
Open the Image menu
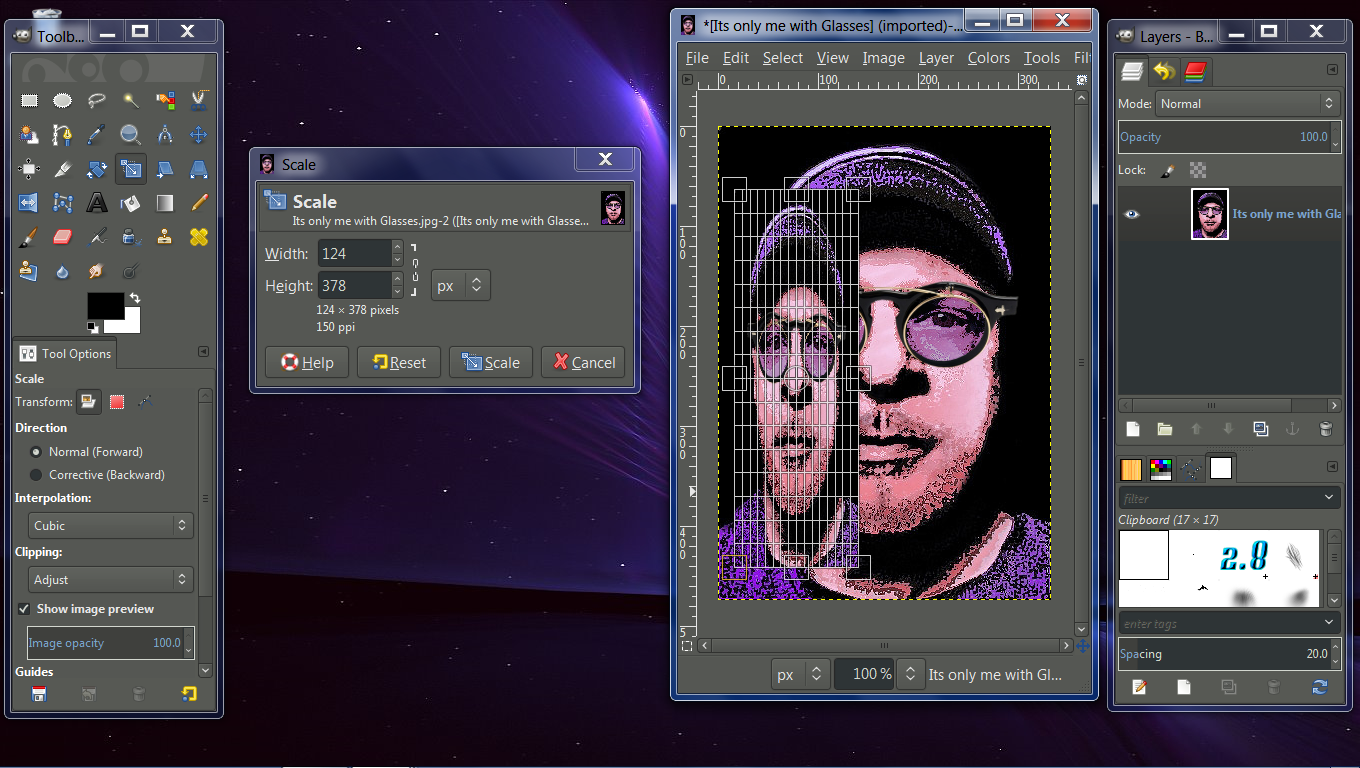click(x=884, y=58)
